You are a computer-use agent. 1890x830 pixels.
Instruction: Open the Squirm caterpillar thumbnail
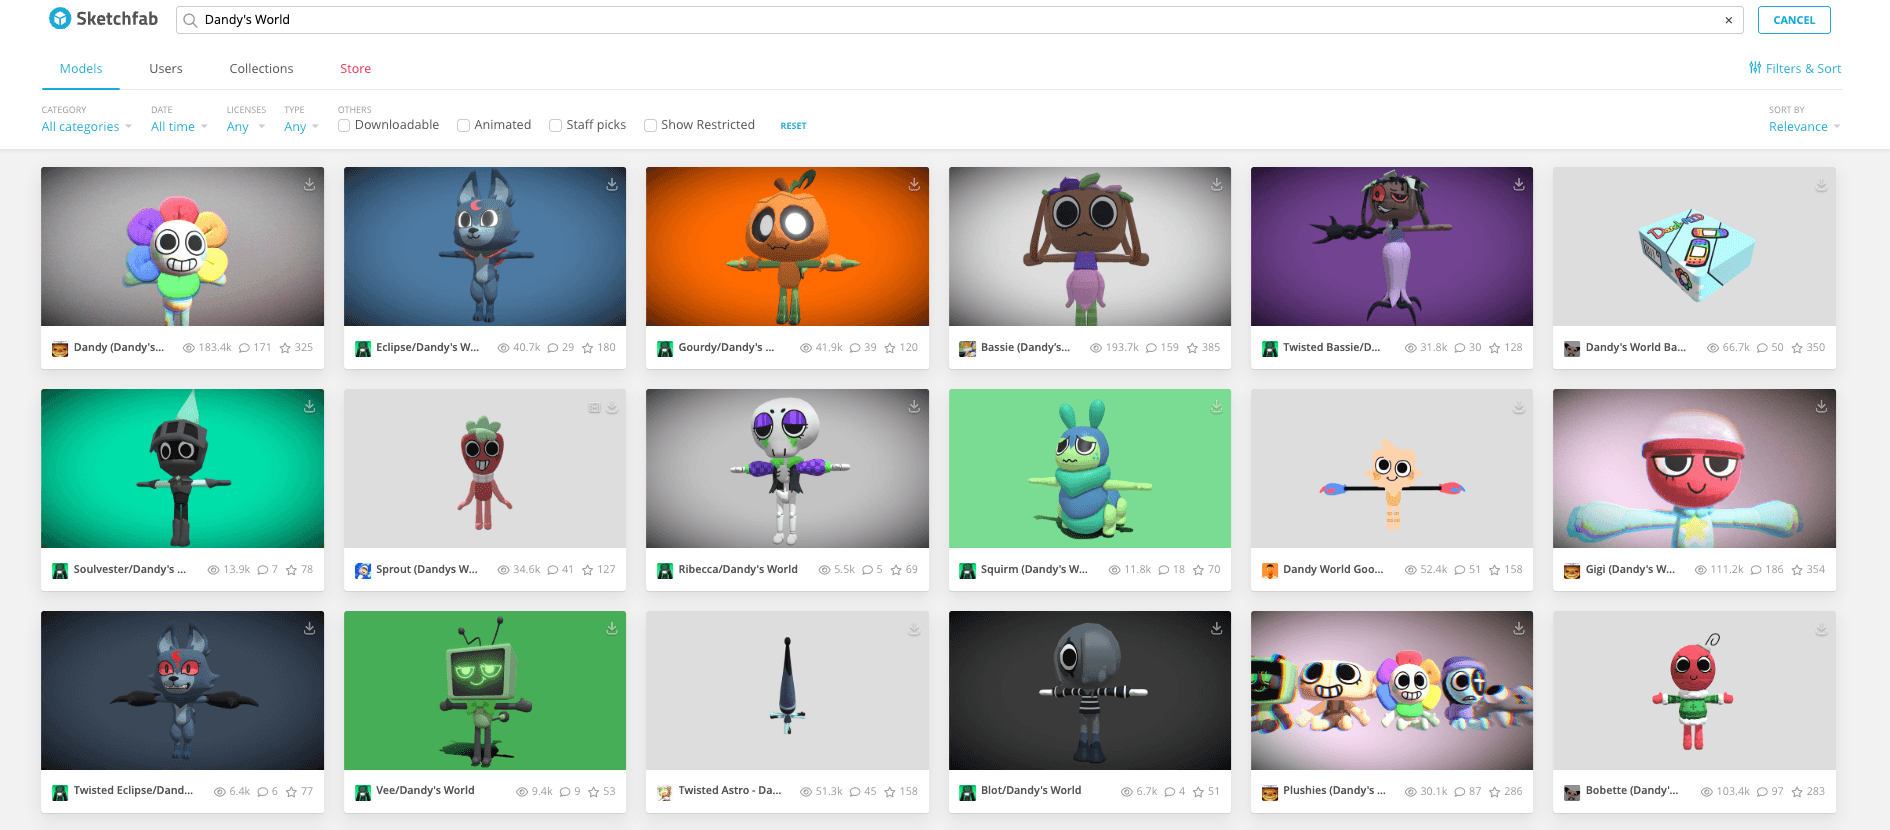tap(1090, 468)
